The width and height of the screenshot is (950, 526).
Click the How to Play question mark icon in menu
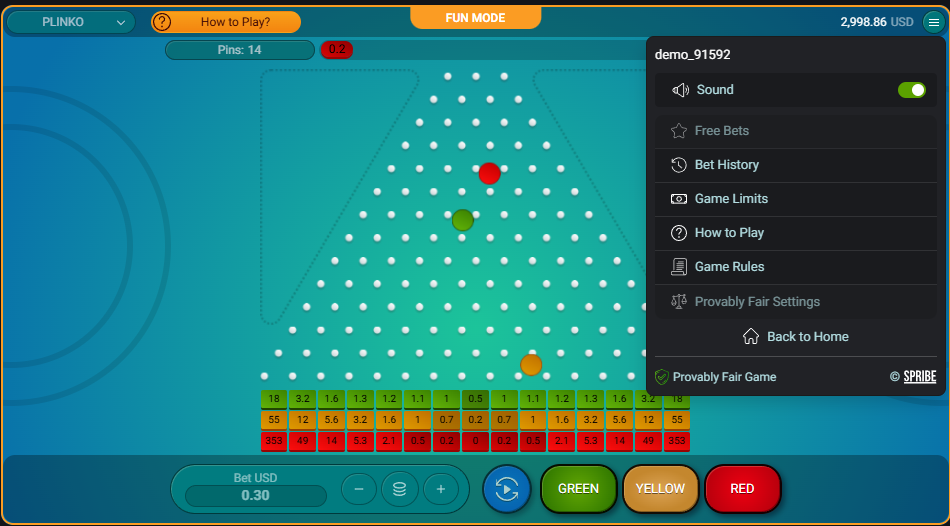click(x=679, y=233)
